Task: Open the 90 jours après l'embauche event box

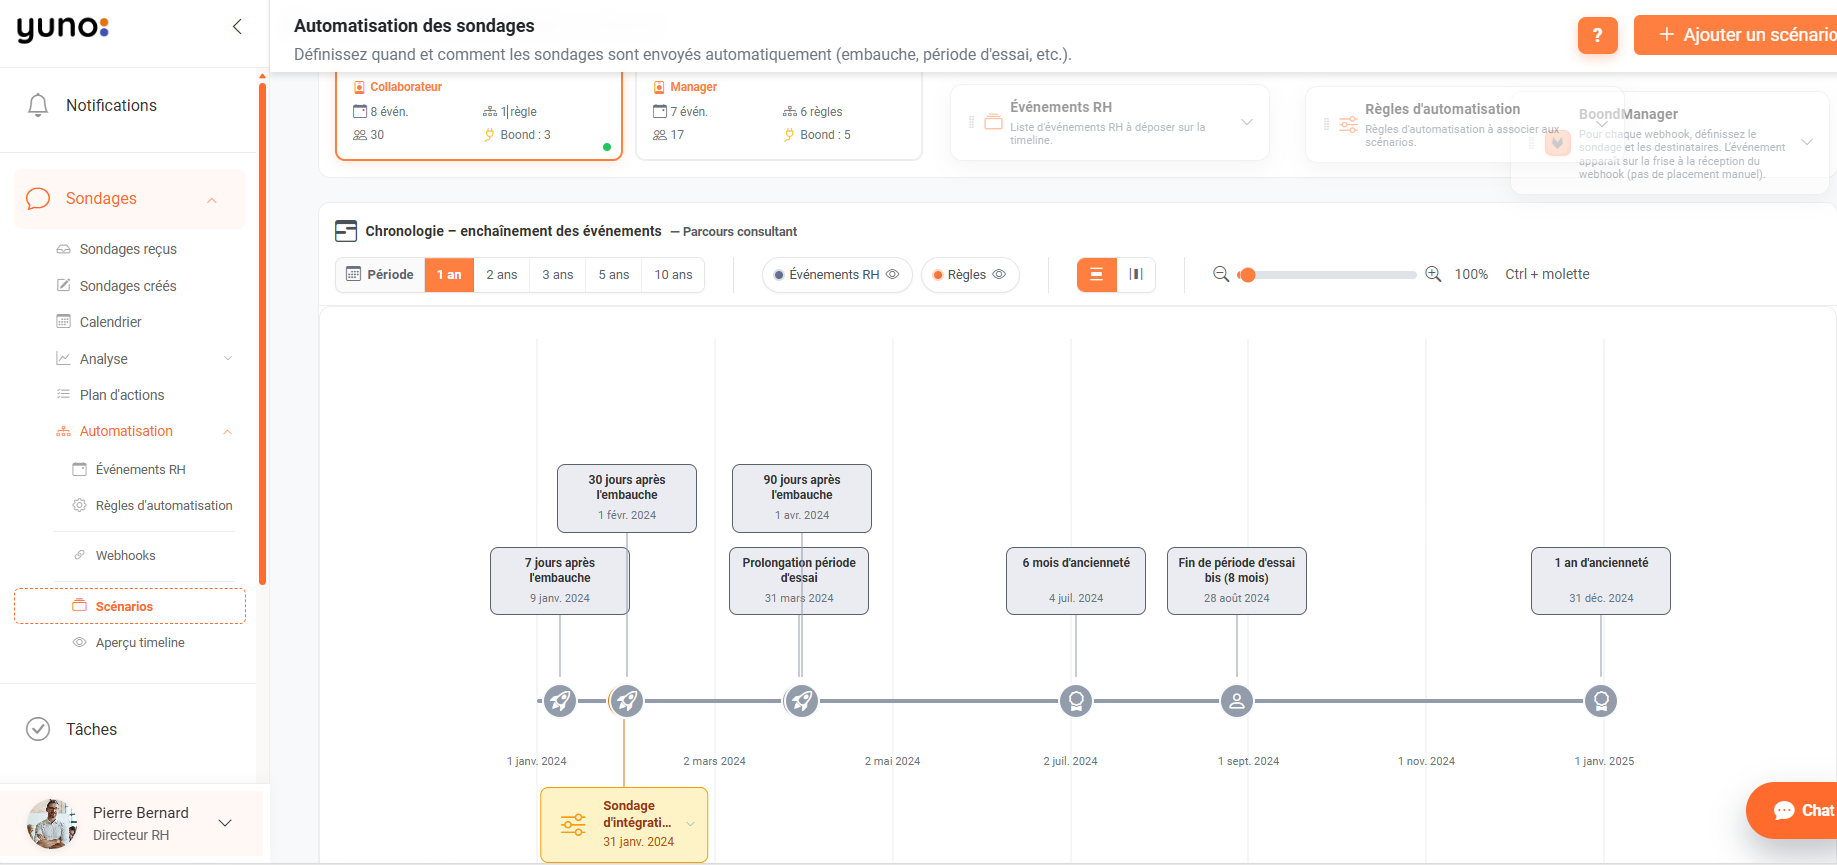Action: point(802,498)
